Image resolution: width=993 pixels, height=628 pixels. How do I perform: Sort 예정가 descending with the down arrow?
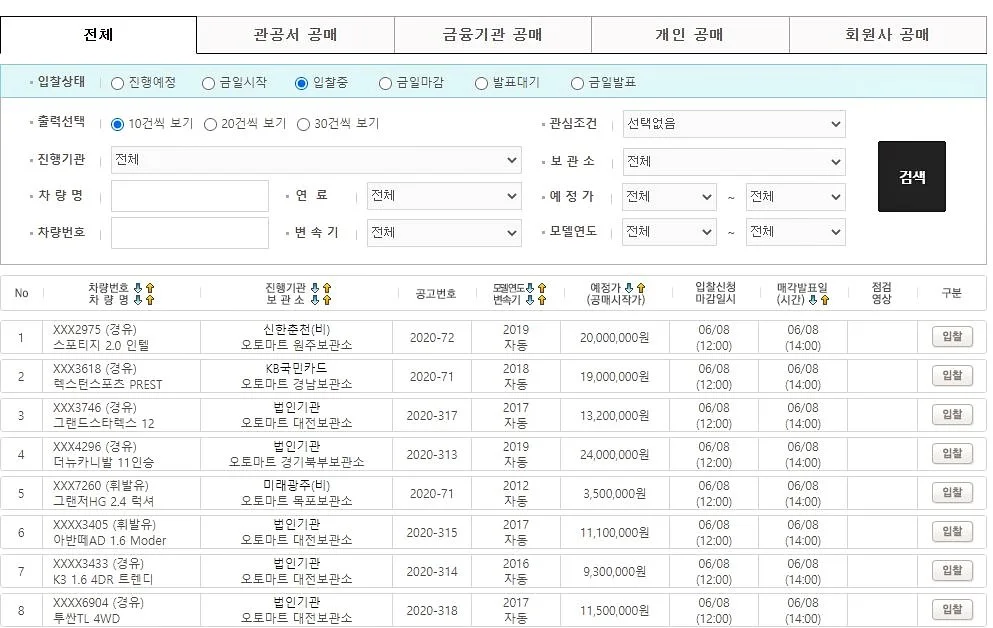629,288
